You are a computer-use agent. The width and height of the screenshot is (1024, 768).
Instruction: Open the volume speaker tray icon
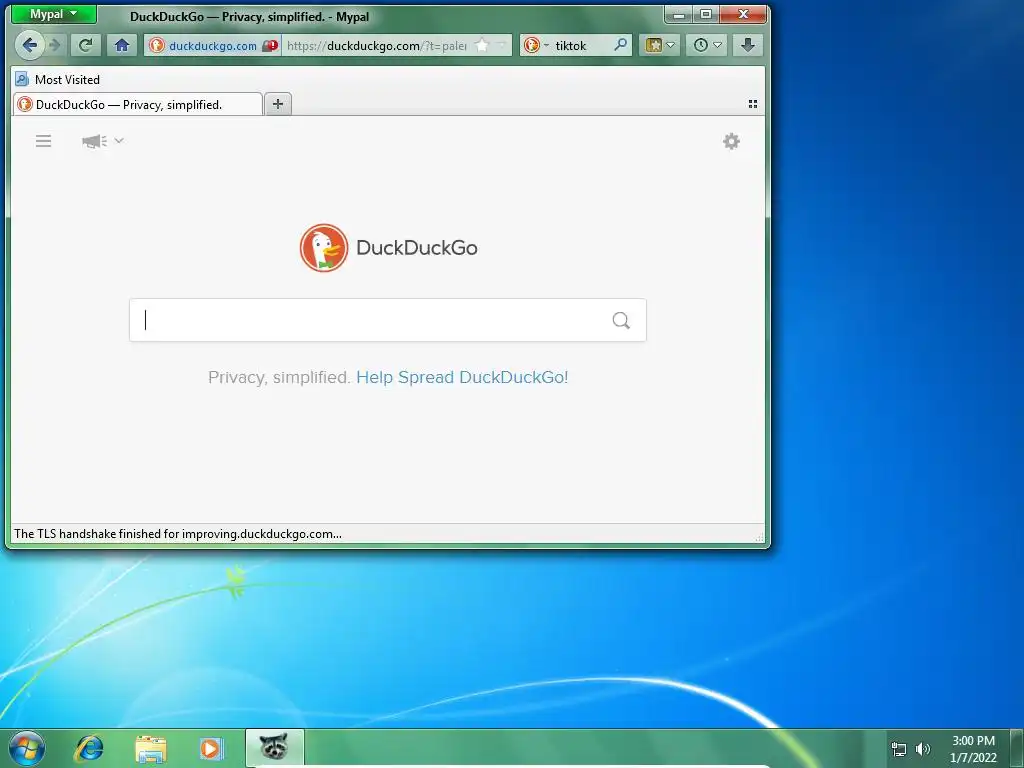(923, 749)
